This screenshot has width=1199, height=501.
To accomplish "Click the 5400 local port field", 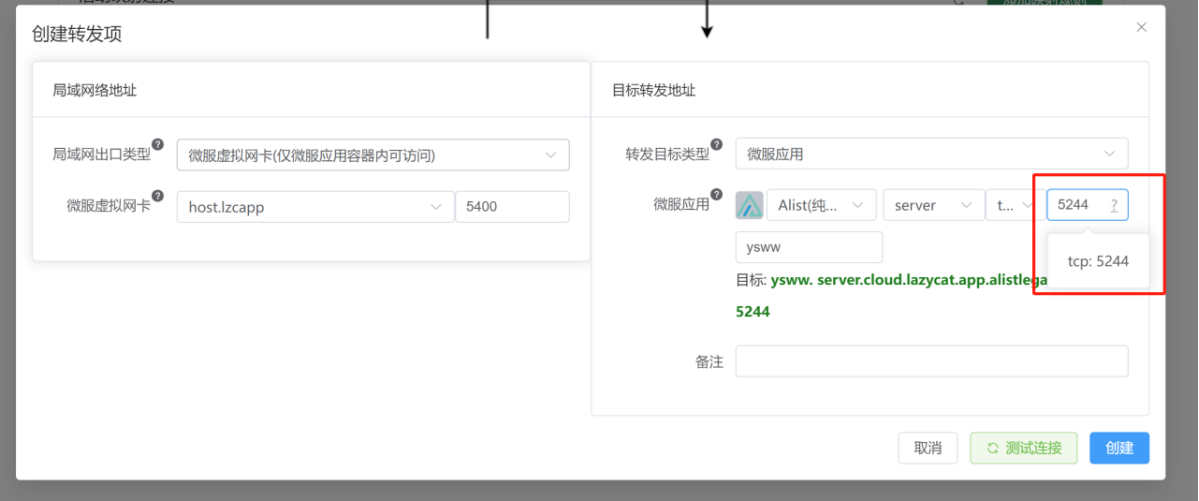I will pos(512,207).
